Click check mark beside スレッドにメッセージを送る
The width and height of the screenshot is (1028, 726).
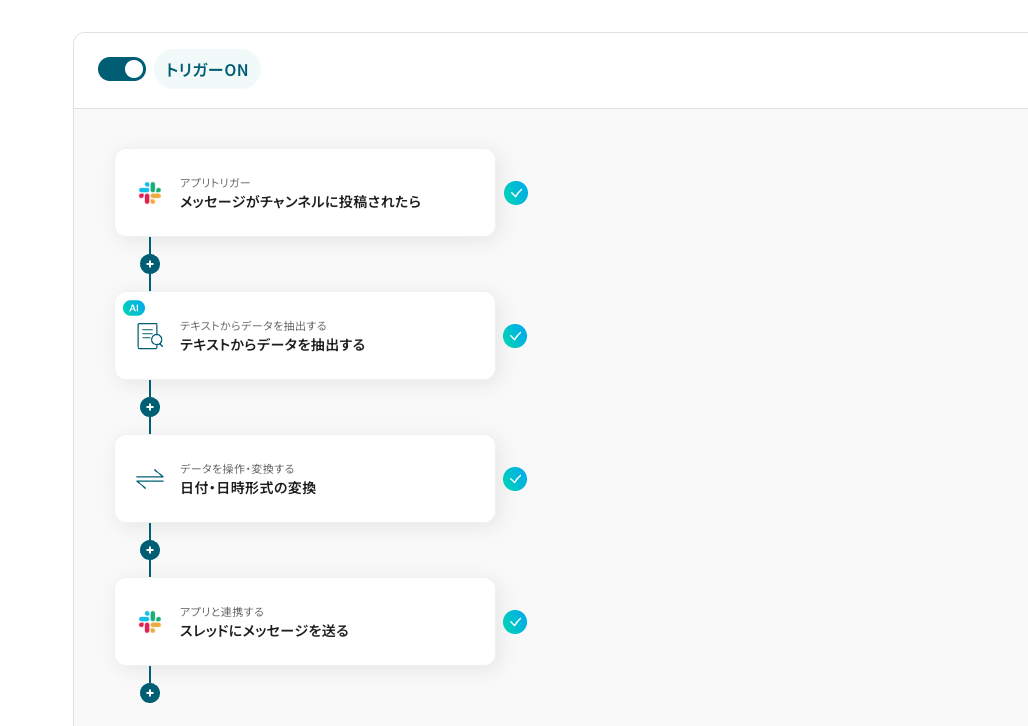(515, 622)
